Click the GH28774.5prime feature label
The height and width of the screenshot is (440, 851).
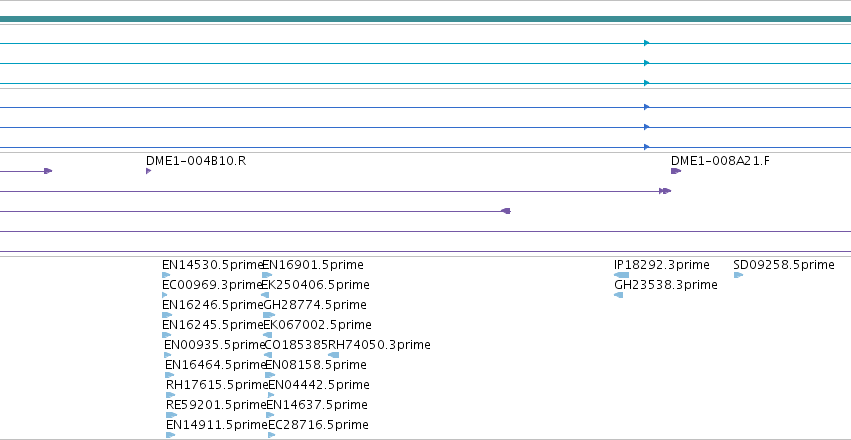(315, 305)
